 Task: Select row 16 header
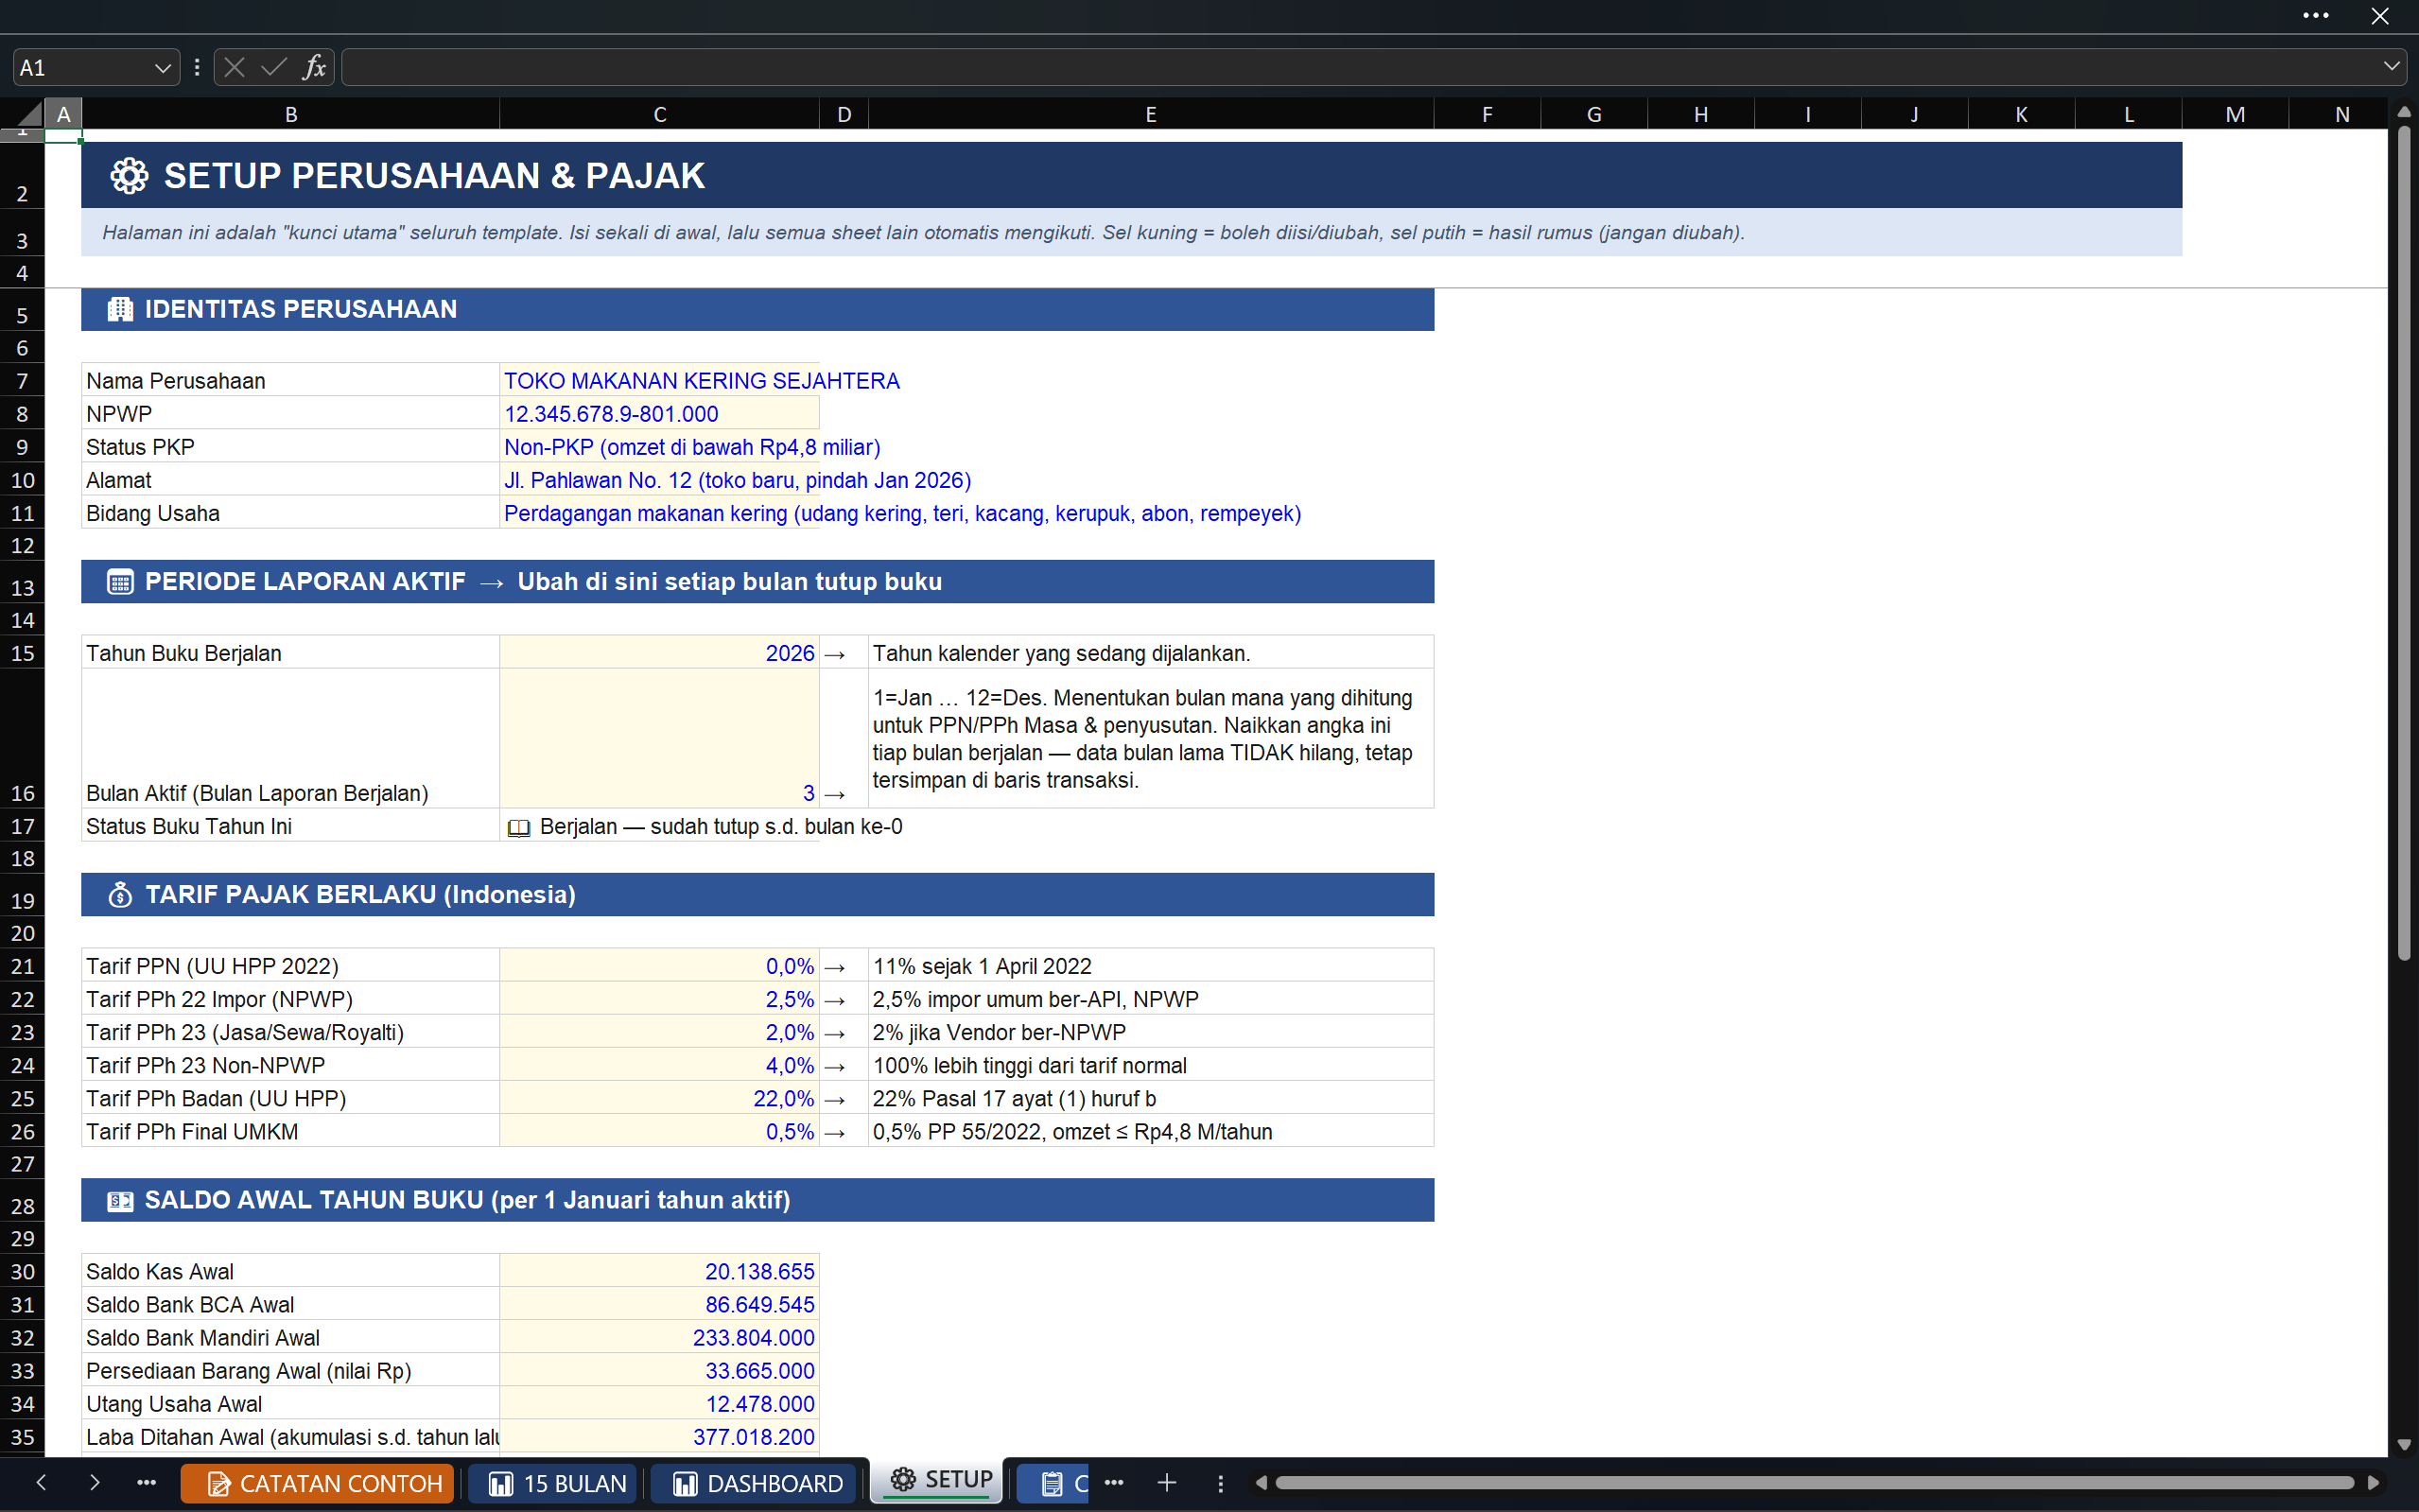click(x=22, y=738)
